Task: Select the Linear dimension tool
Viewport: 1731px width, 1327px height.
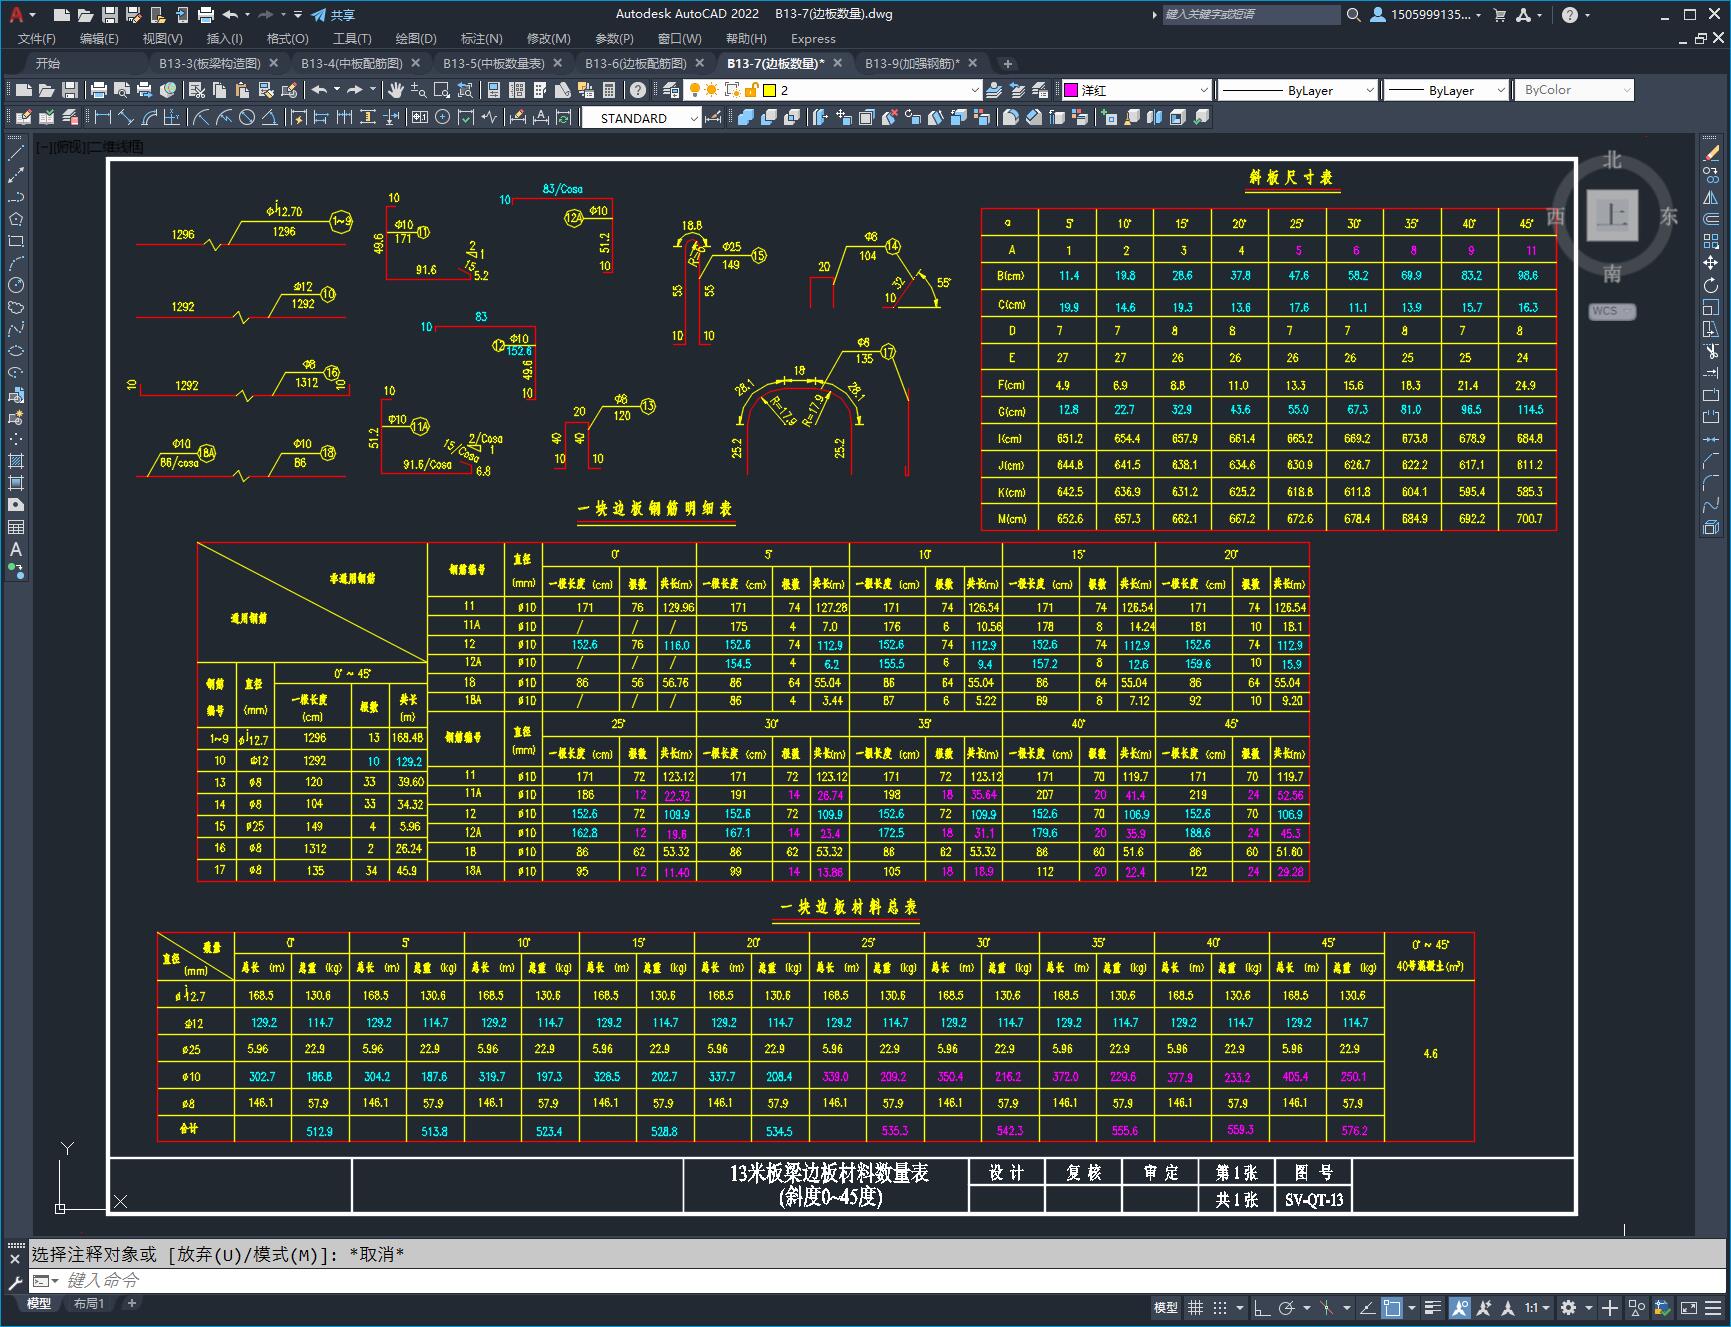Action: click(x=103, y=118)
